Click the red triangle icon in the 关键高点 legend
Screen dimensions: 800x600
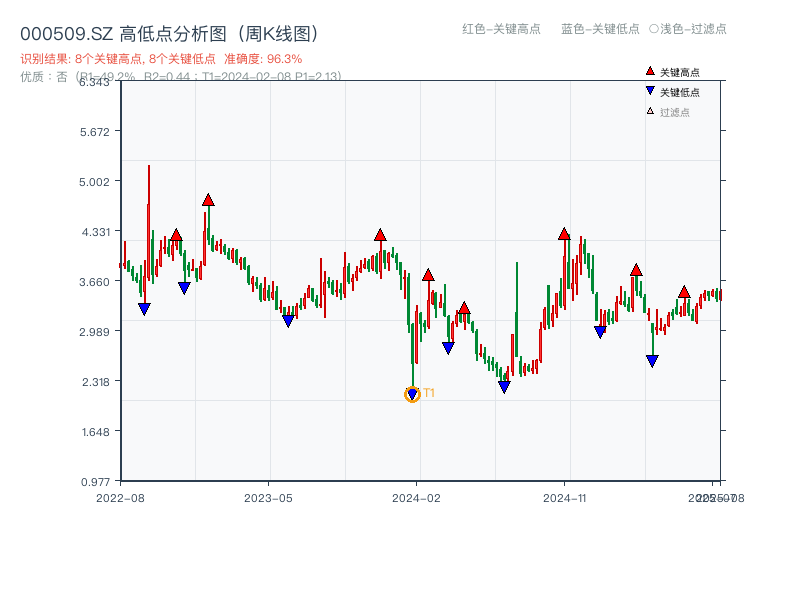650,71
